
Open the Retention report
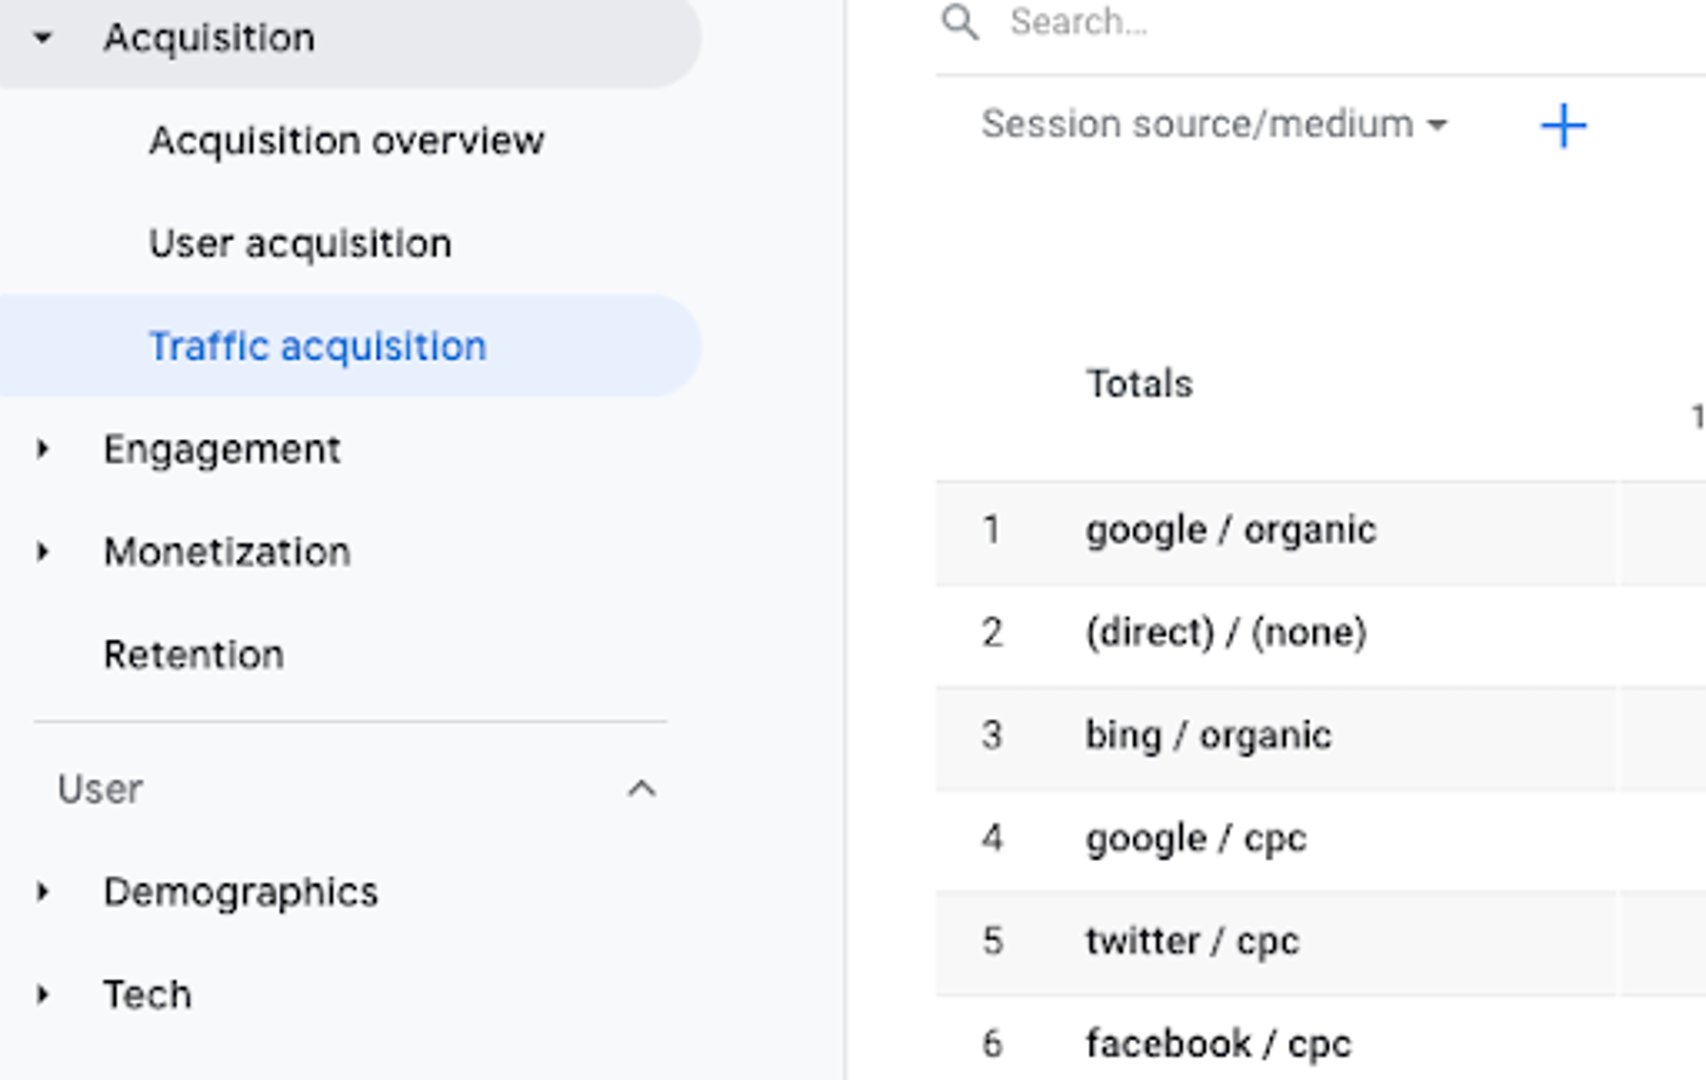[x=193, y=654]
